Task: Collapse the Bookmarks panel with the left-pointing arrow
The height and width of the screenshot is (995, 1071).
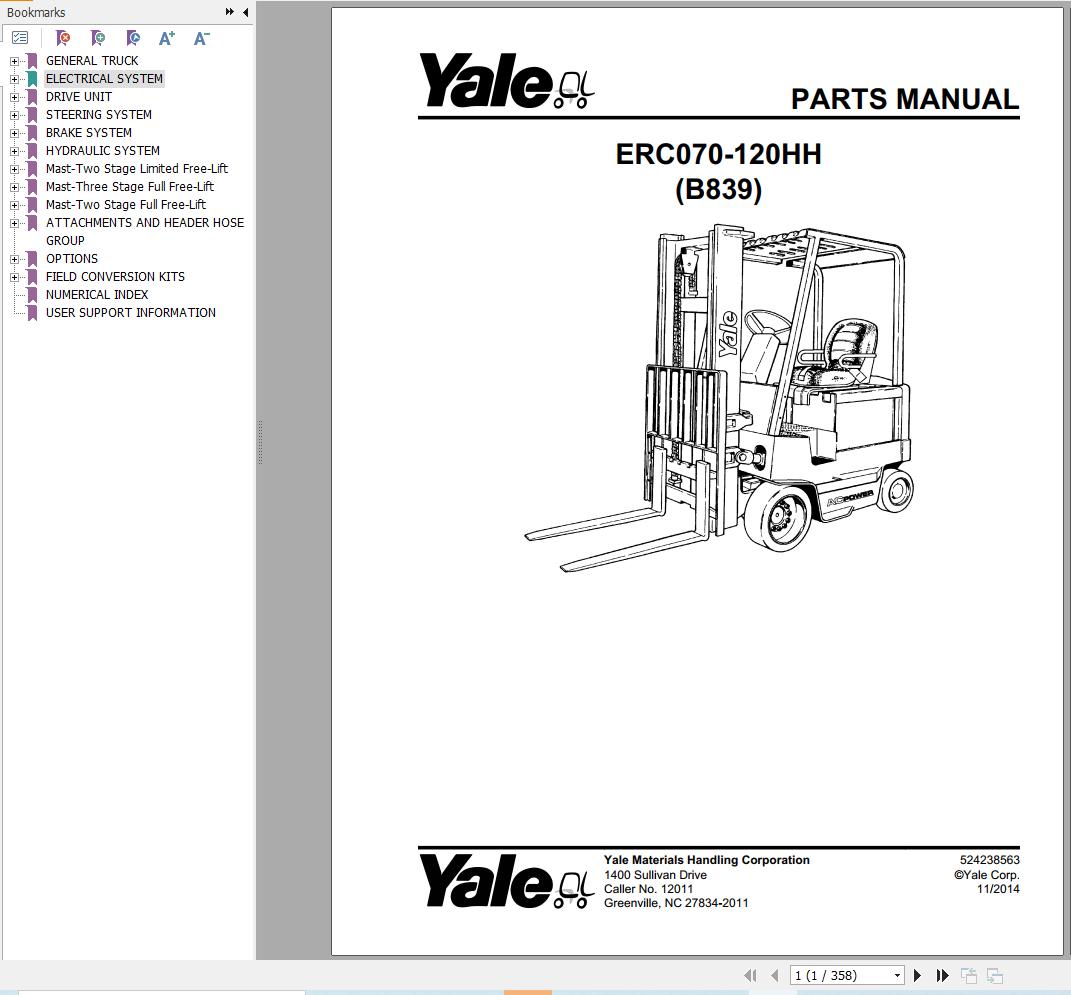Action: [x=246, y=13]
